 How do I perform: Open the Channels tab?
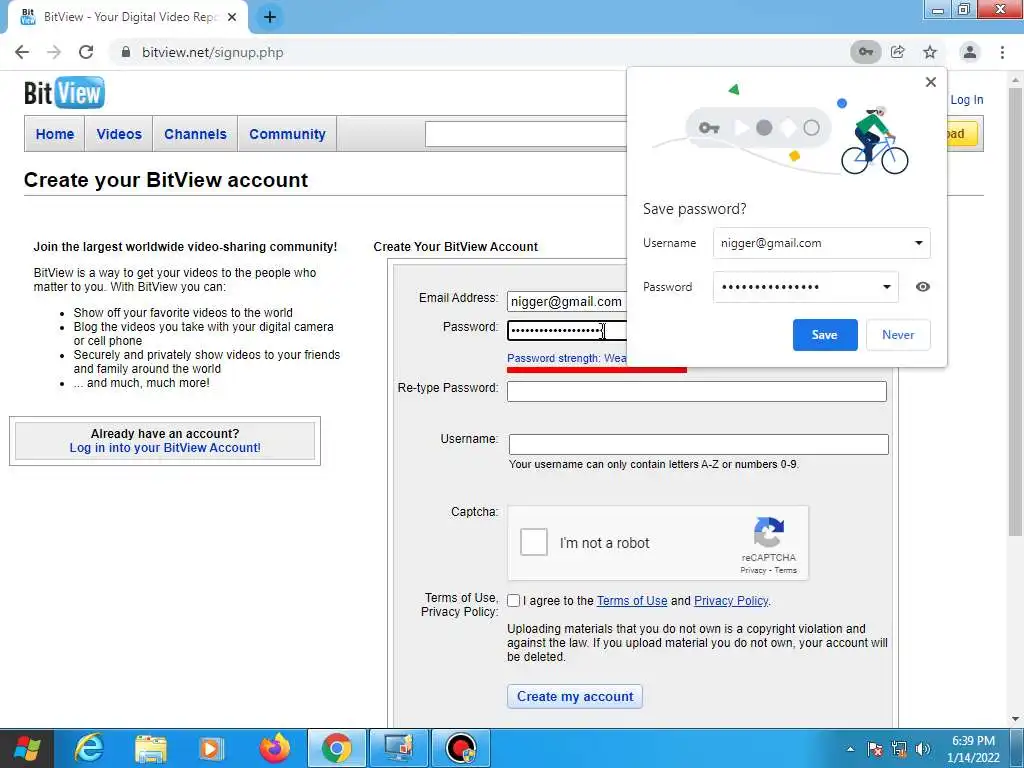click(195, 134)
